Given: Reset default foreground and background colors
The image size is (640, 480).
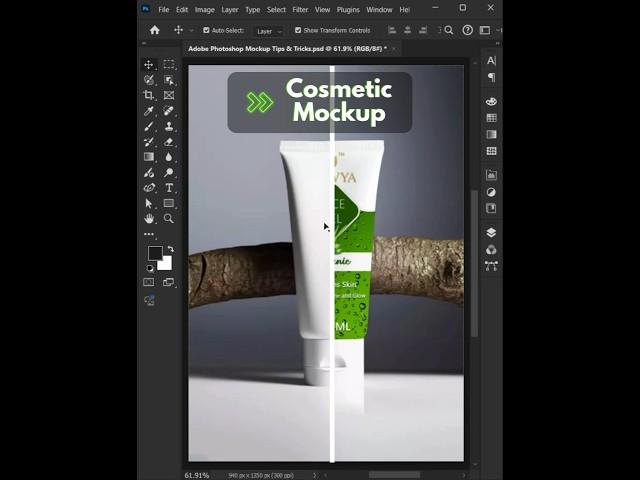Looking at the screenshot, I should [150, 268].
